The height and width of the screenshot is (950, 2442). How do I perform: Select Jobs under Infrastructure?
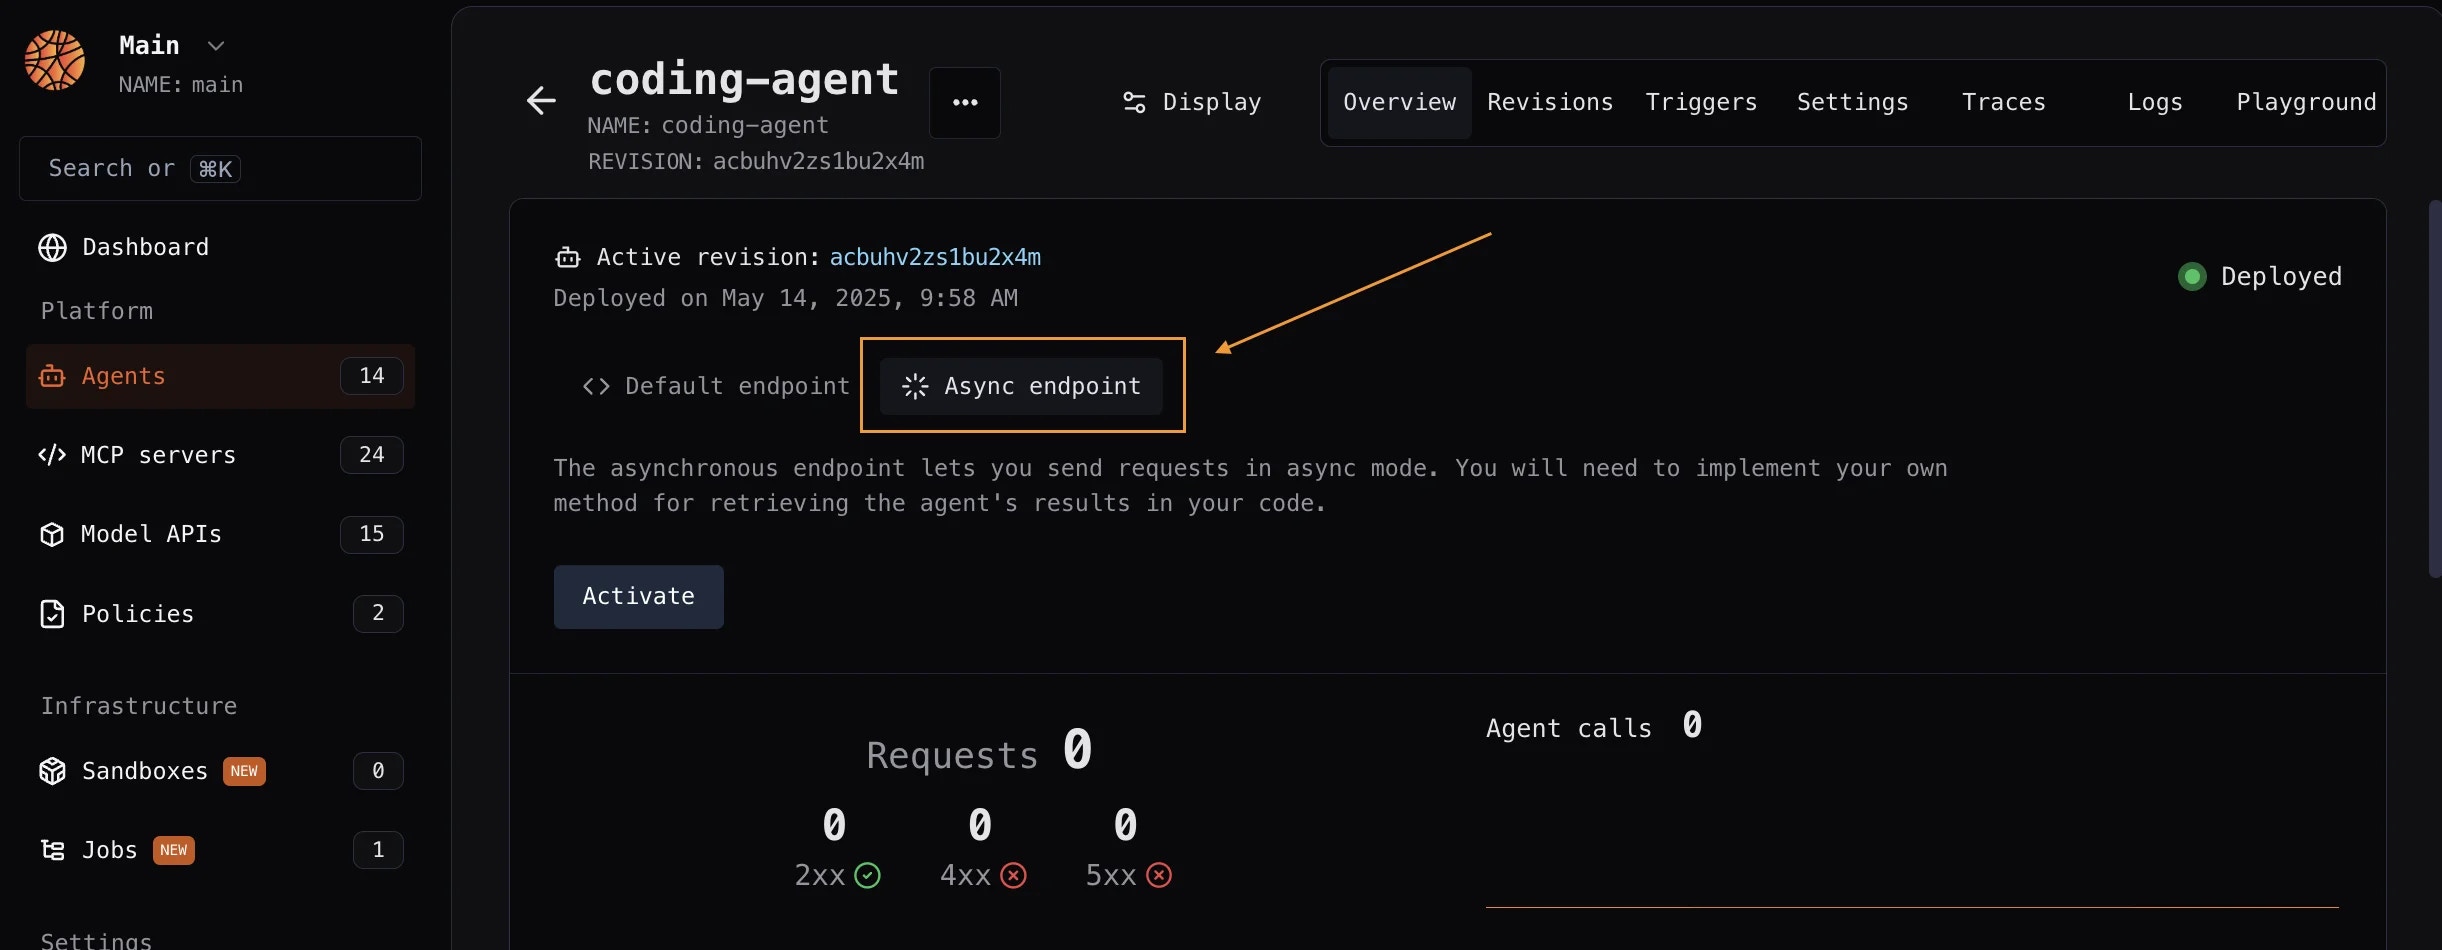click(110, 849)
